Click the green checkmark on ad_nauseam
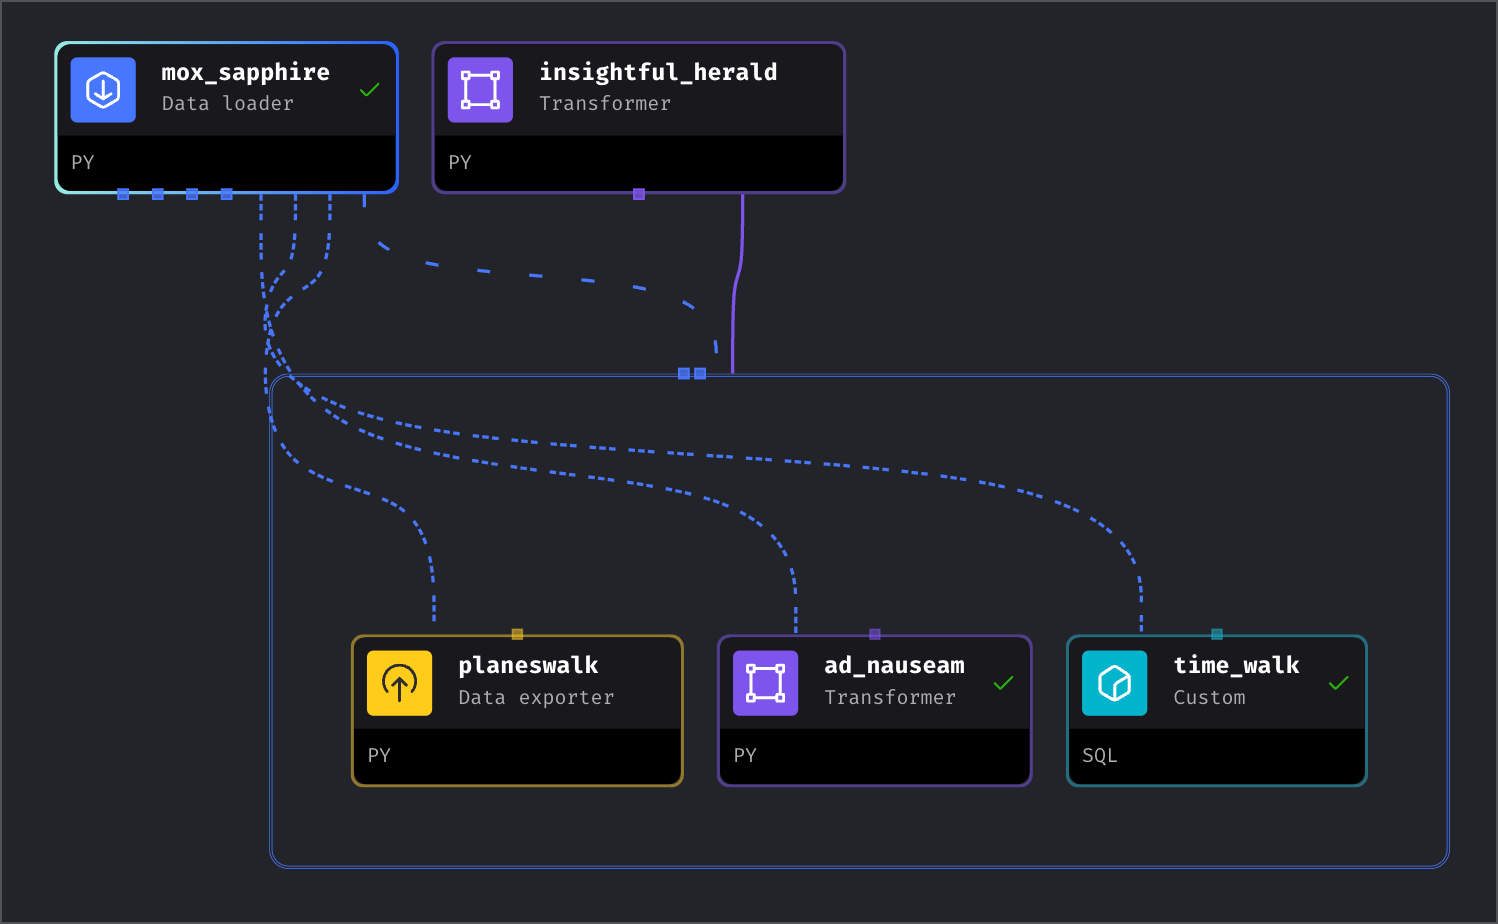Image resolution: width=1498 pixels, height=924 pixels. click(x=1003, y=683)
